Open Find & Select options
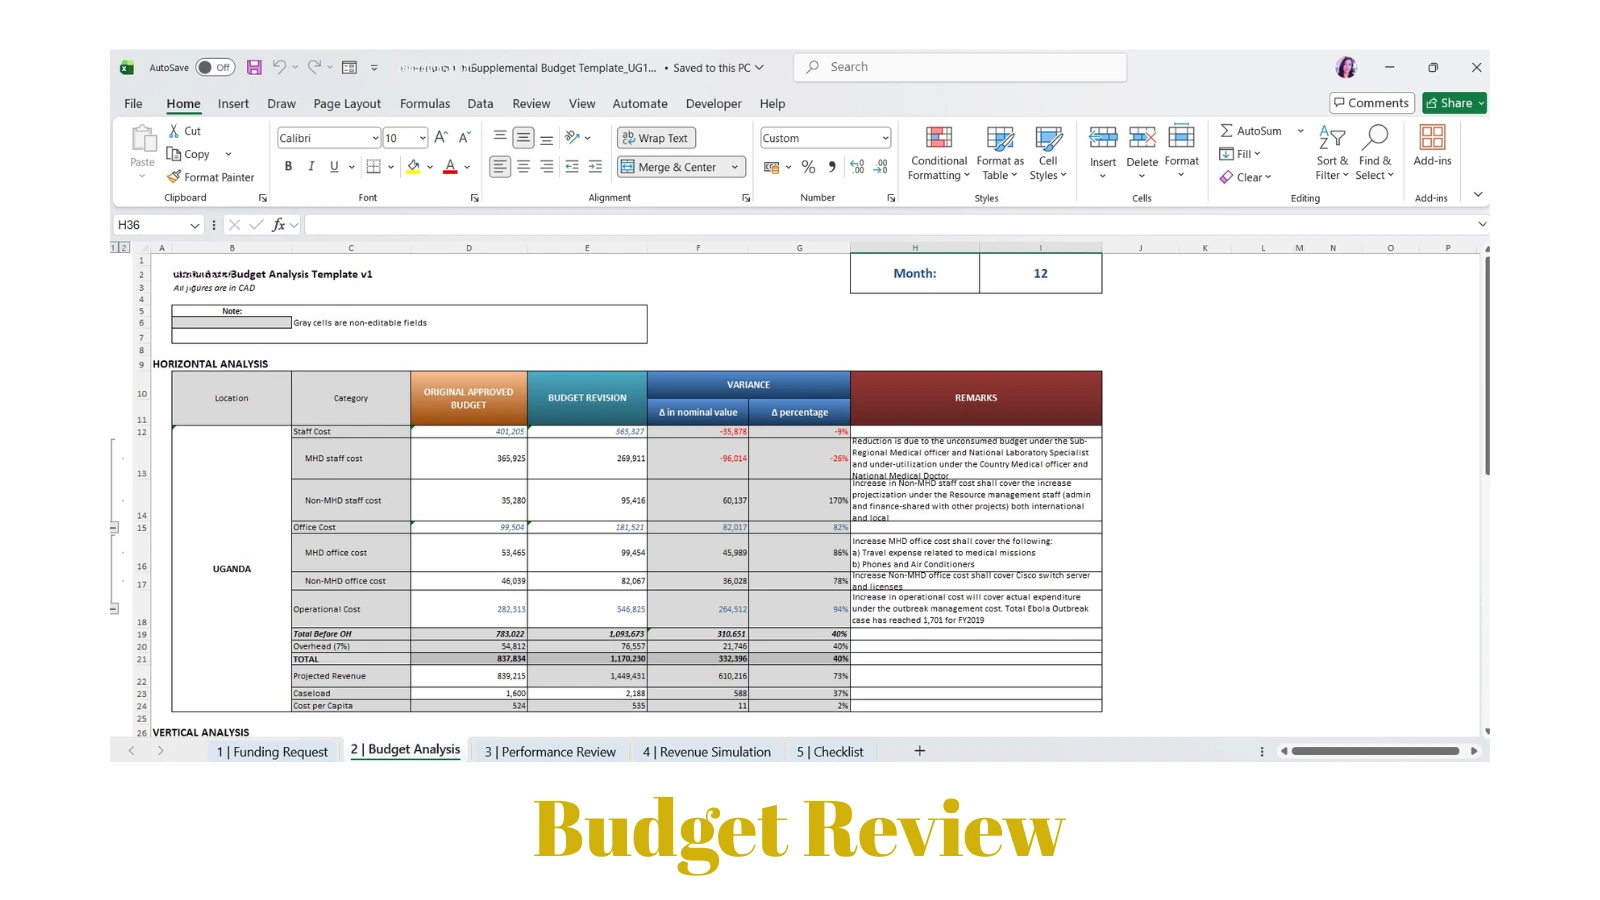This screenshot has width=1600, height=900. point(1375,153)
